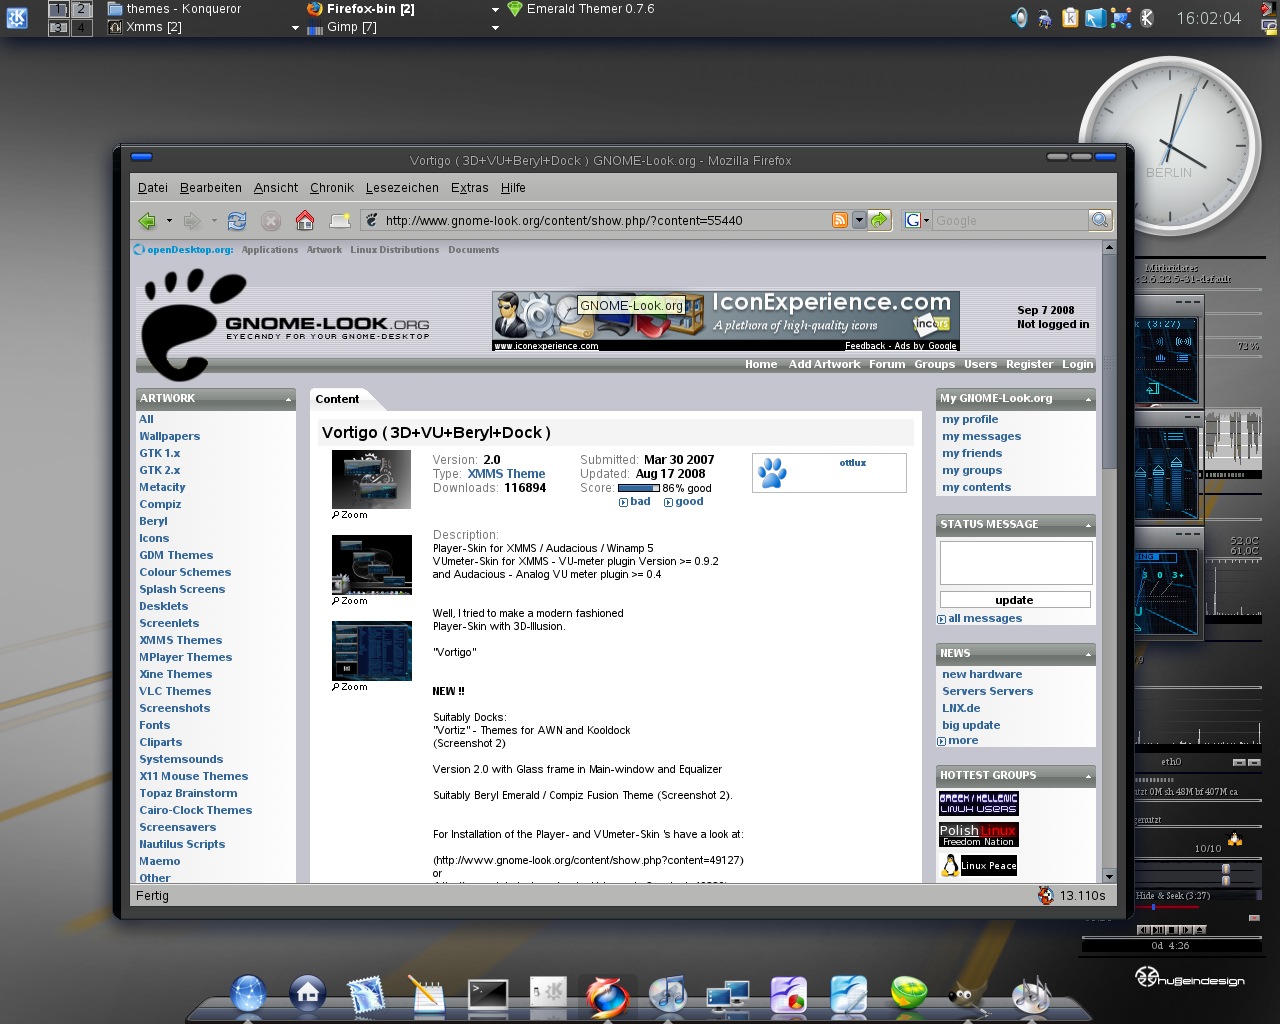Click the lock screen icon on the panel

(1270, 26)
